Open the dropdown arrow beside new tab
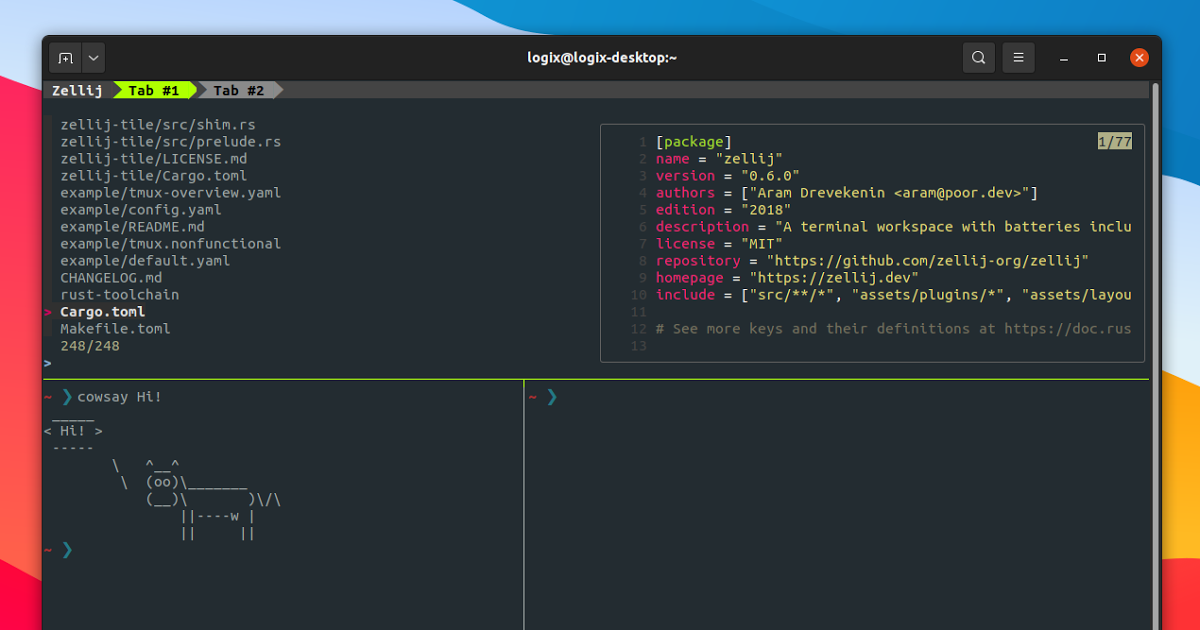Viewport: 1200px width, 630px height. click(94, 58)
